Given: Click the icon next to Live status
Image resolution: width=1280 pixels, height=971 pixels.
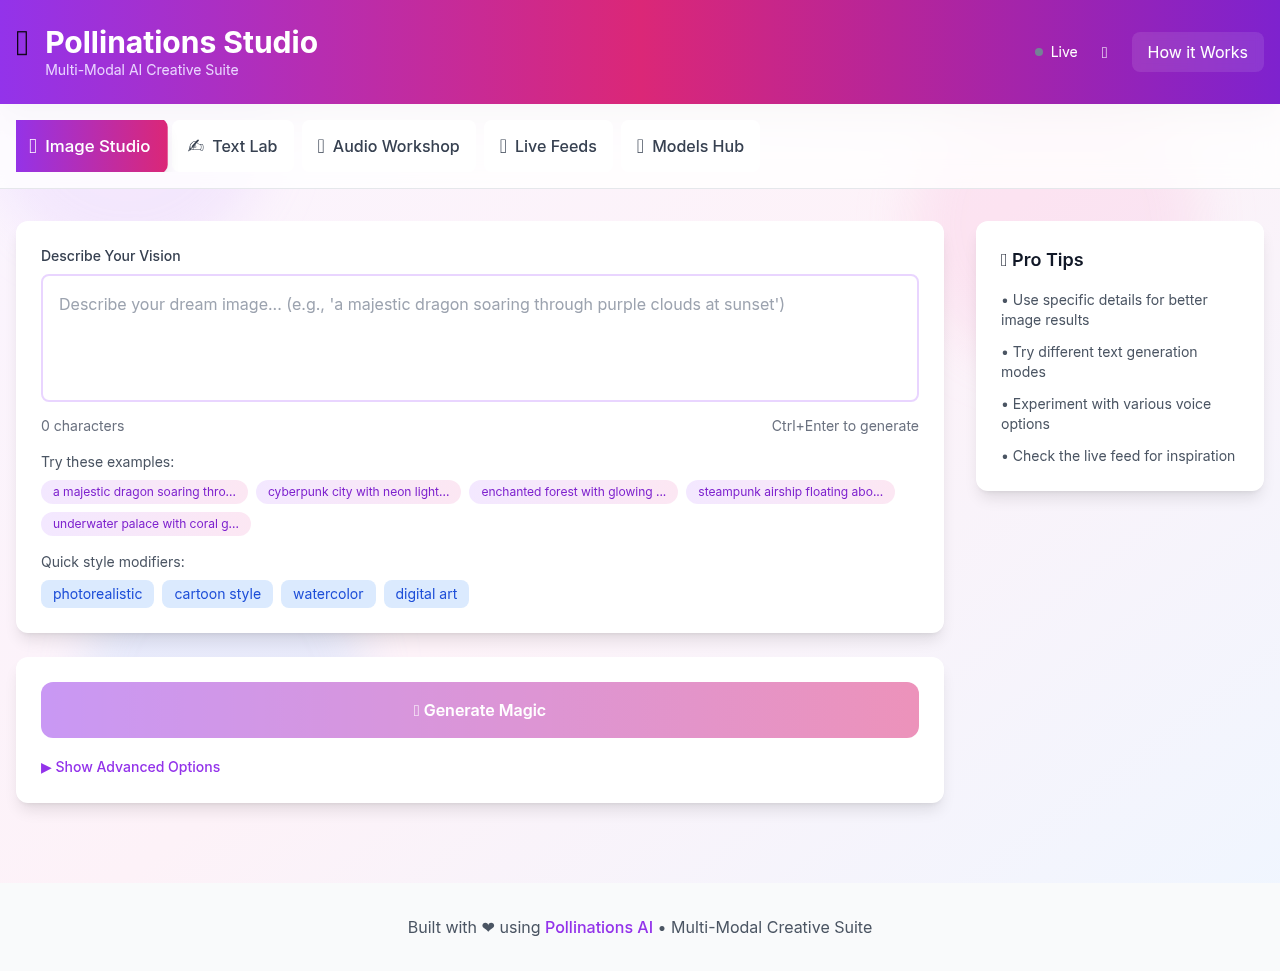Looking at the screenshot, I should click(x=1104, y=53).
